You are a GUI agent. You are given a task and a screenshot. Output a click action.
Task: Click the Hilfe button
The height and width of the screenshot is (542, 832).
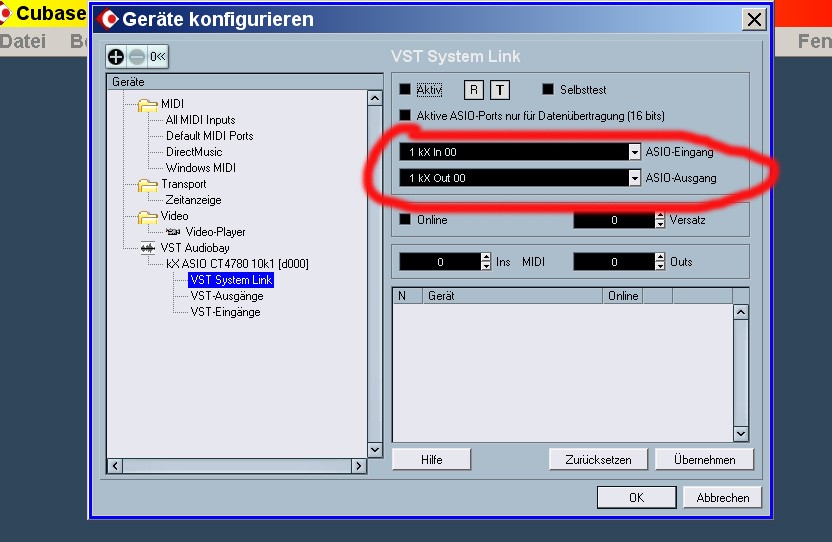point(431,460)
